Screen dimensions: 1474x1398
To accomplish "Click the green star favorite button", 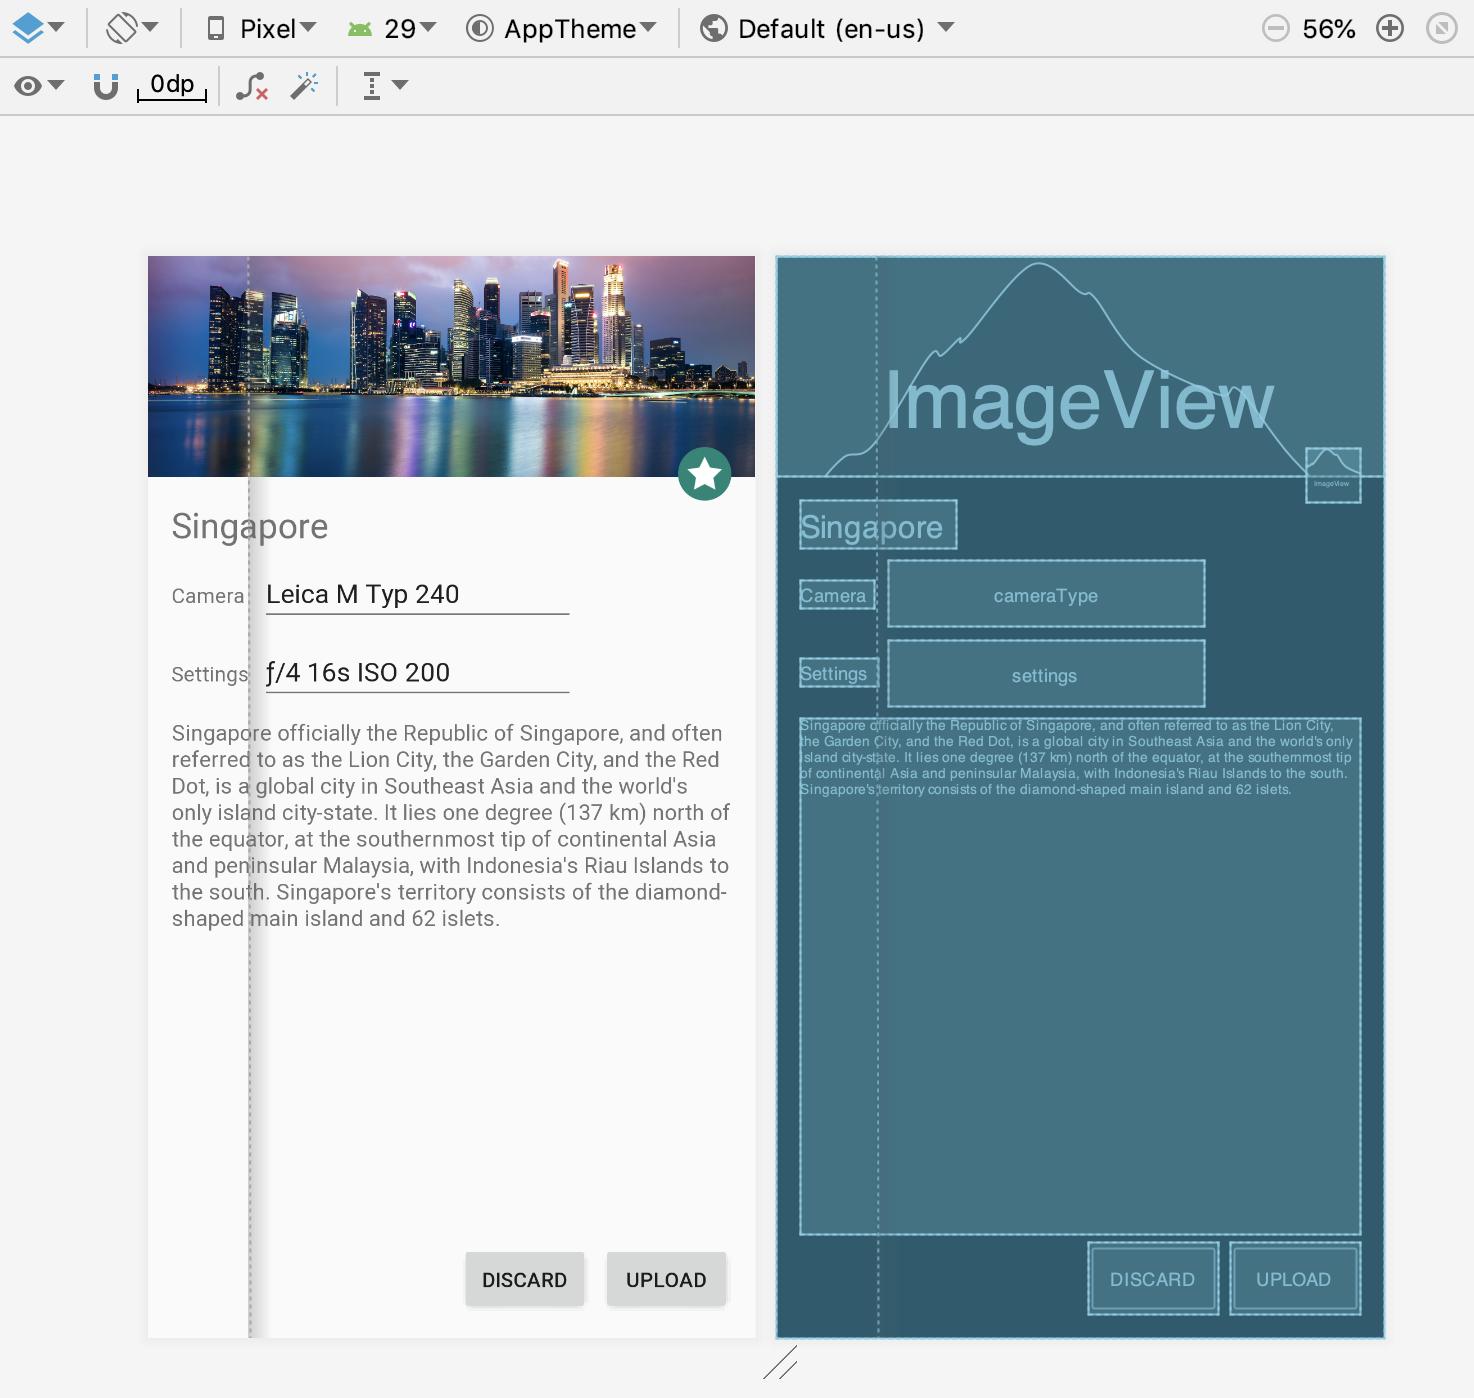I will point(705,474).
